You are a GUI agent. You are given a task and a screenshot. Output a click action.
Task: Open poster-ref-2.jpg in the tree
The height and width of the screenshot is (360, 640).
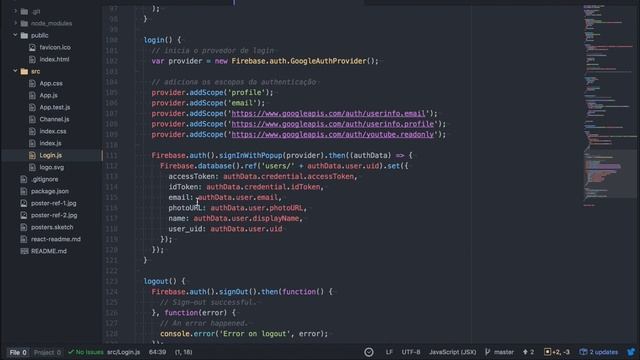54,215
